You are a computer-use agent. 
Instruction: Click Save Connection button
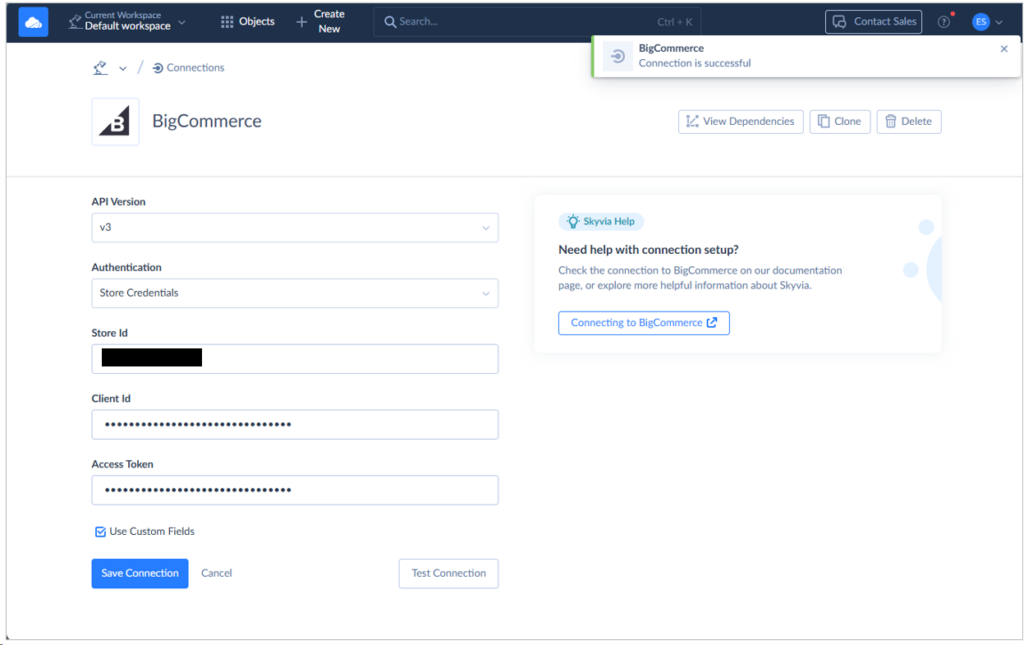pos(140,573)
